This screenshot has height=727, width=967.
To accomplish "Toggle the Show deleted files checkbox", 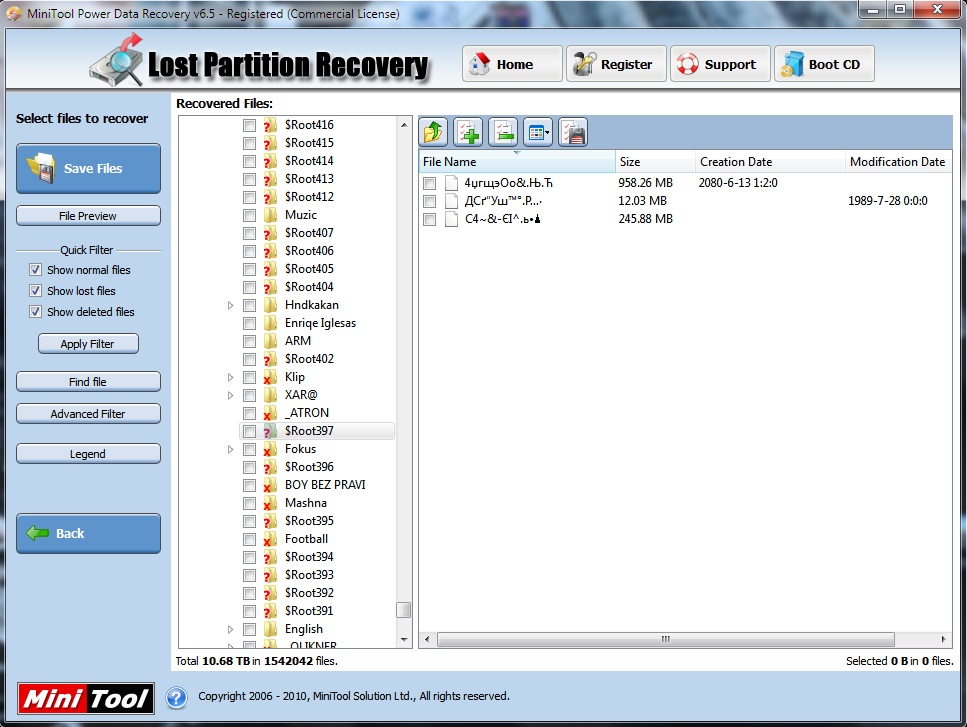I will 36,312.
